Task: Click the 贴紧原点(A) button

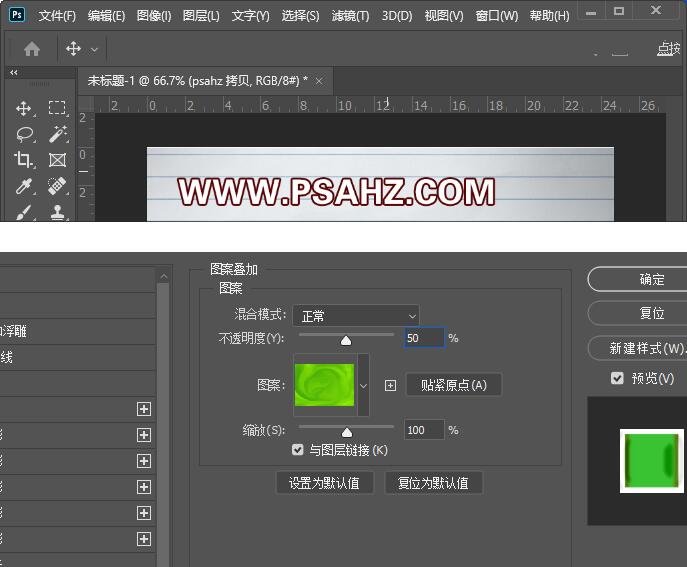Action: (454, 385)
